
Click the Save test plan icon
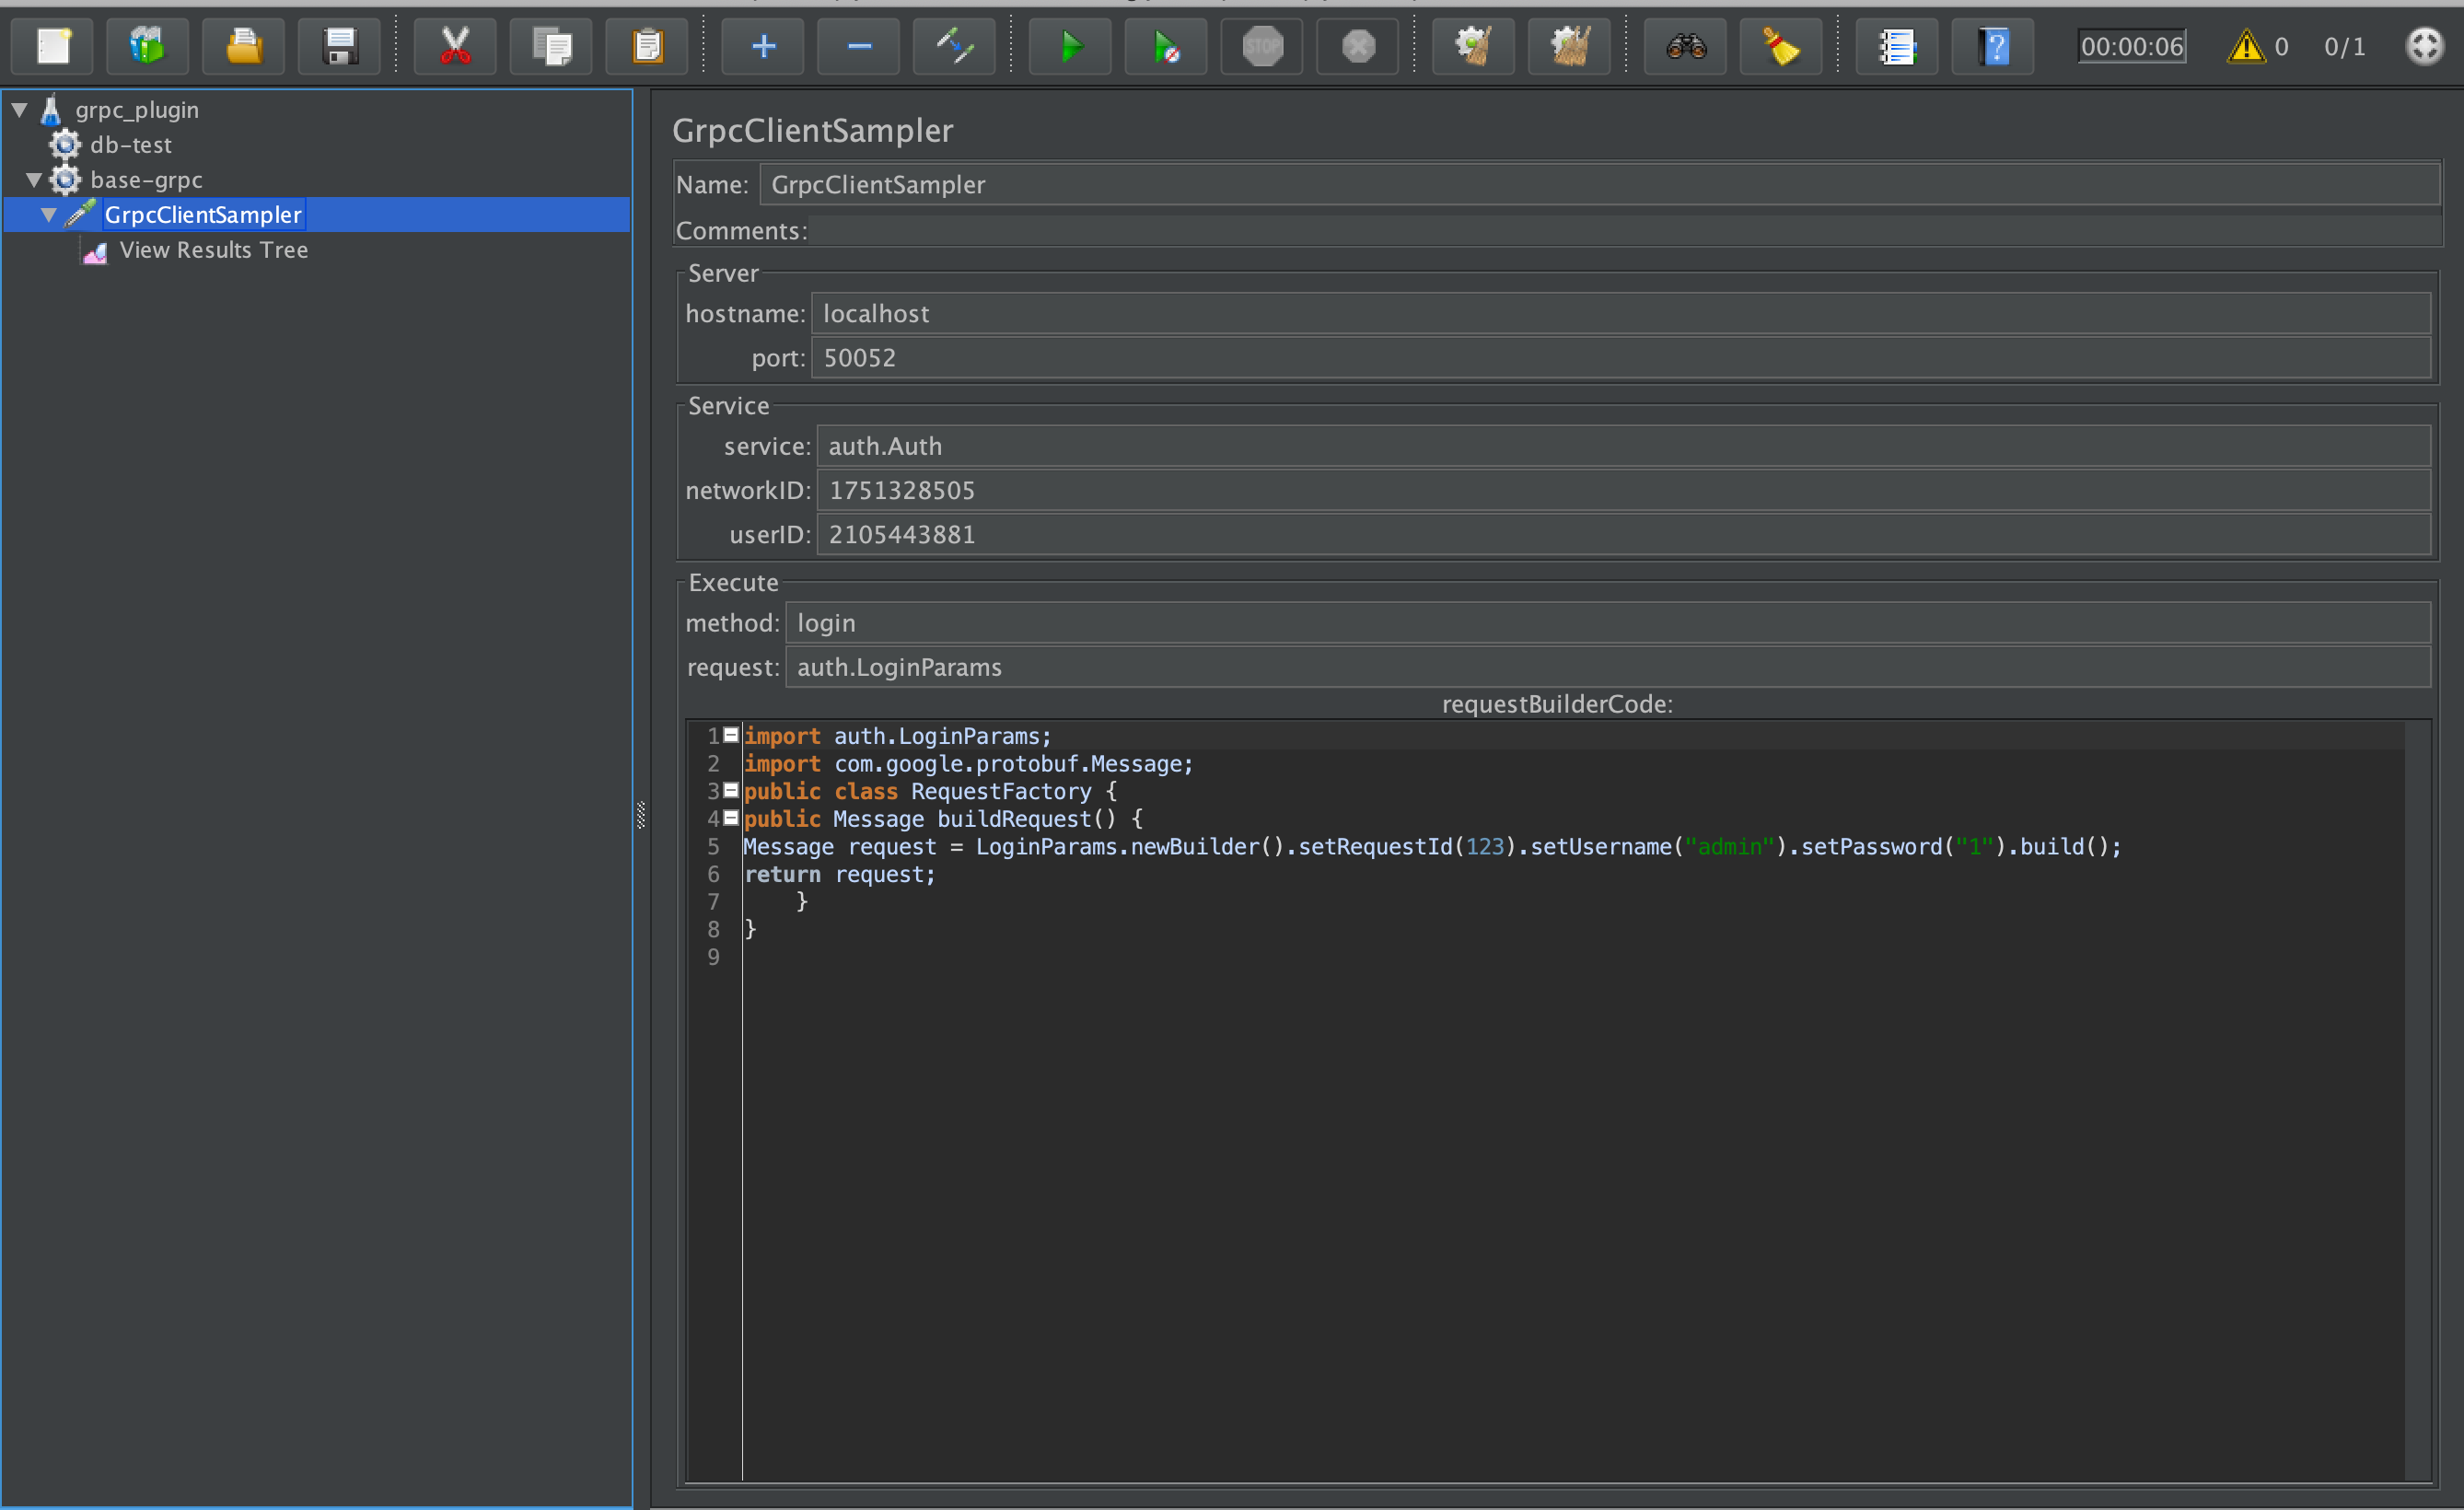[x=340, y=46]
